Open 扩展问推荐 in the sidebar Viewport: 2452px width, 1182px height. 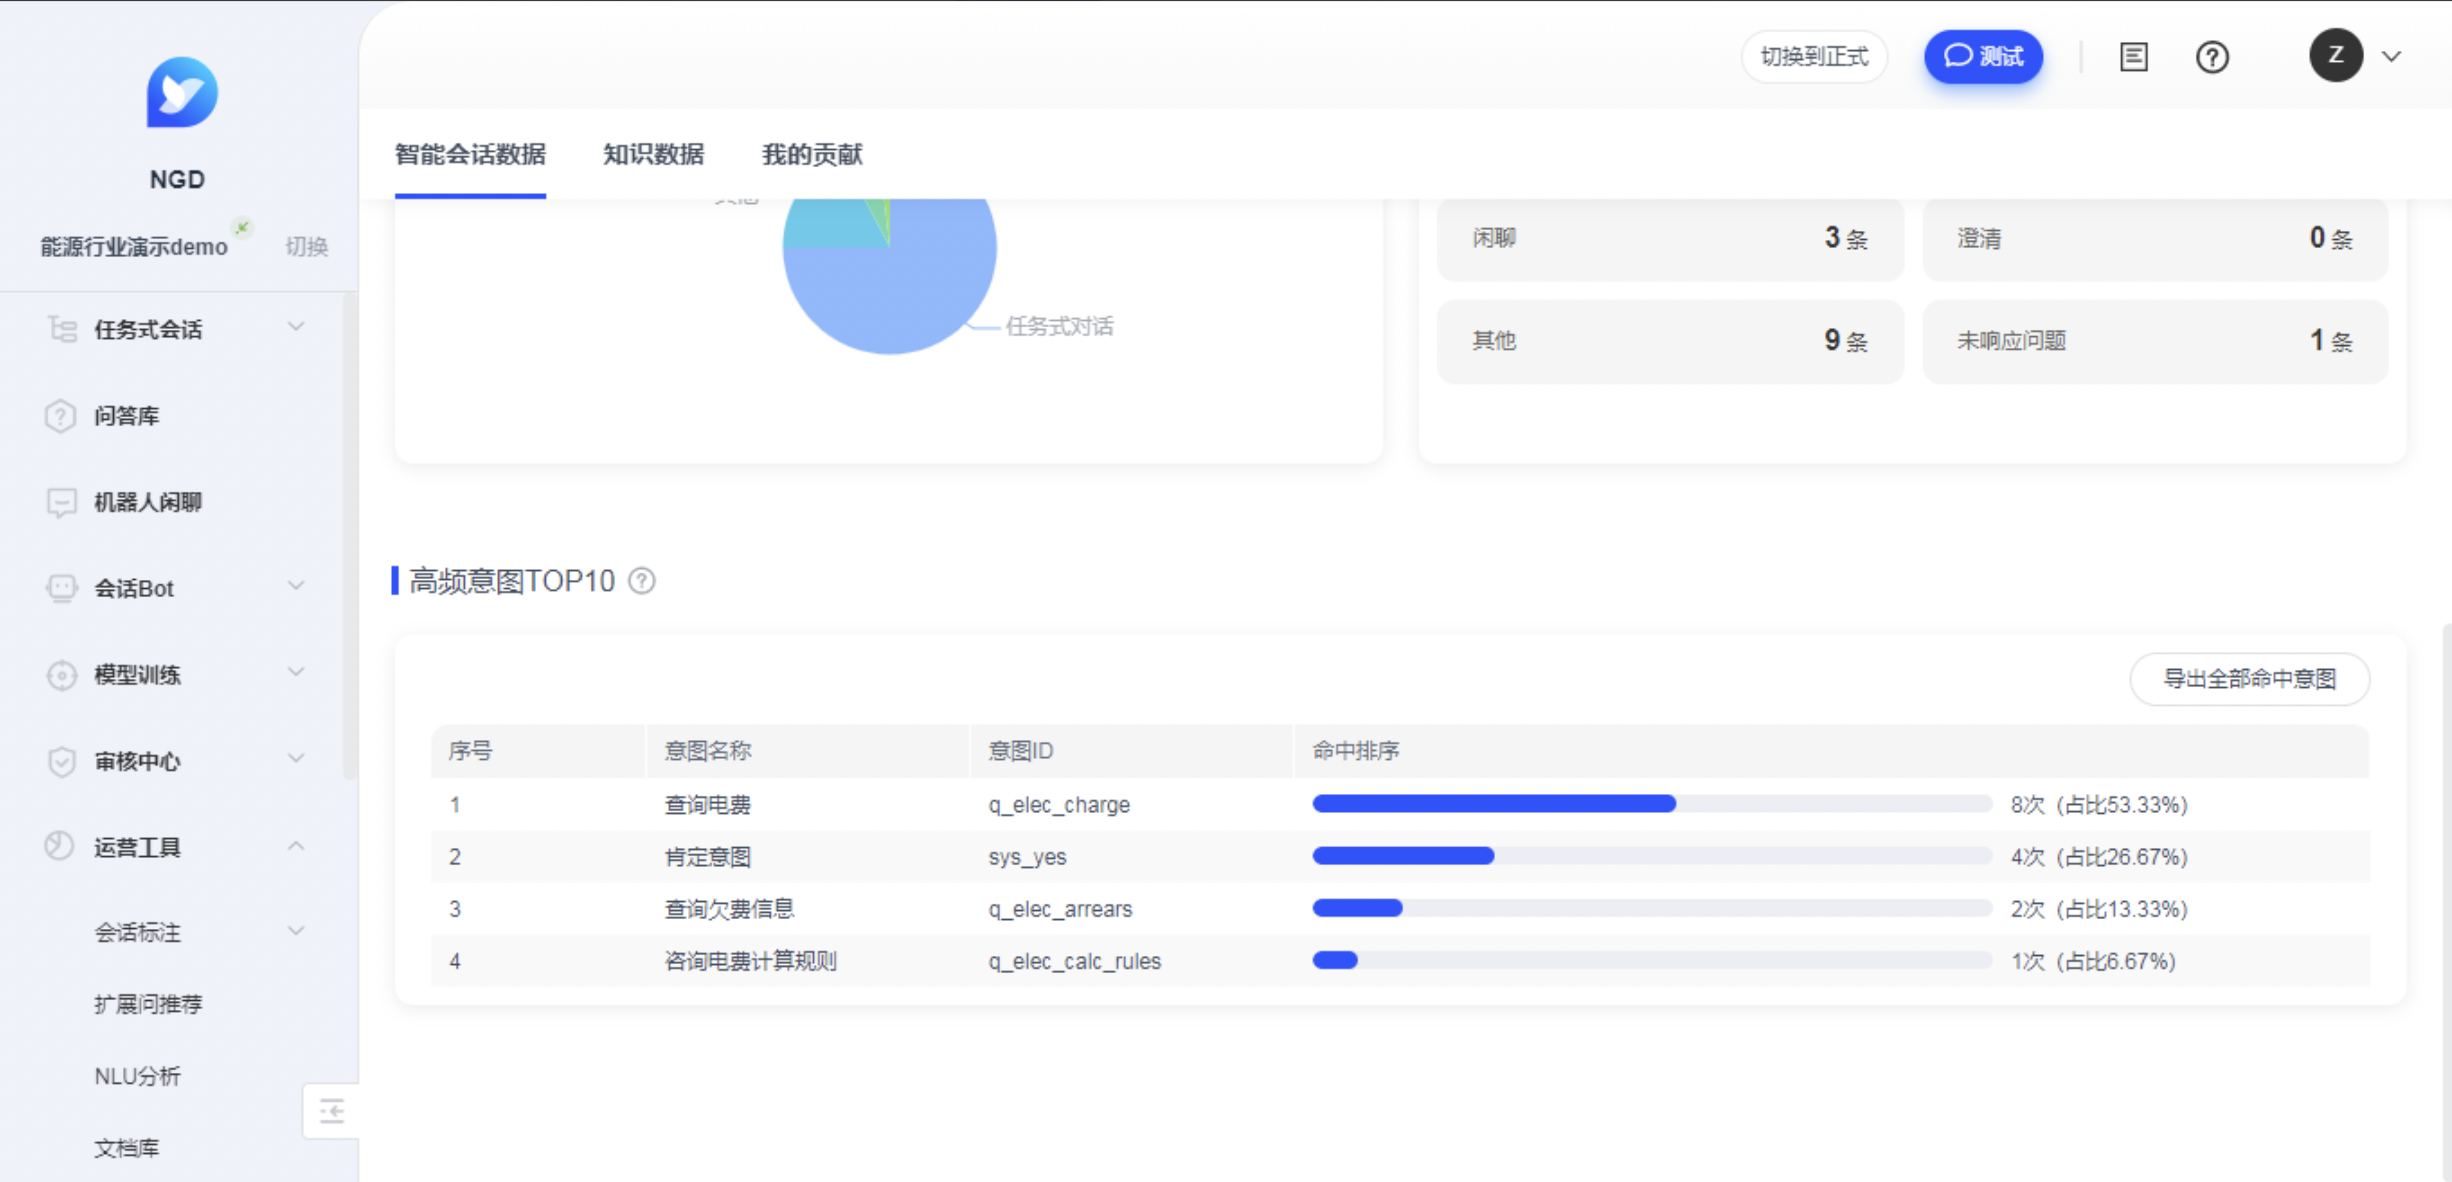(148, 1004)
